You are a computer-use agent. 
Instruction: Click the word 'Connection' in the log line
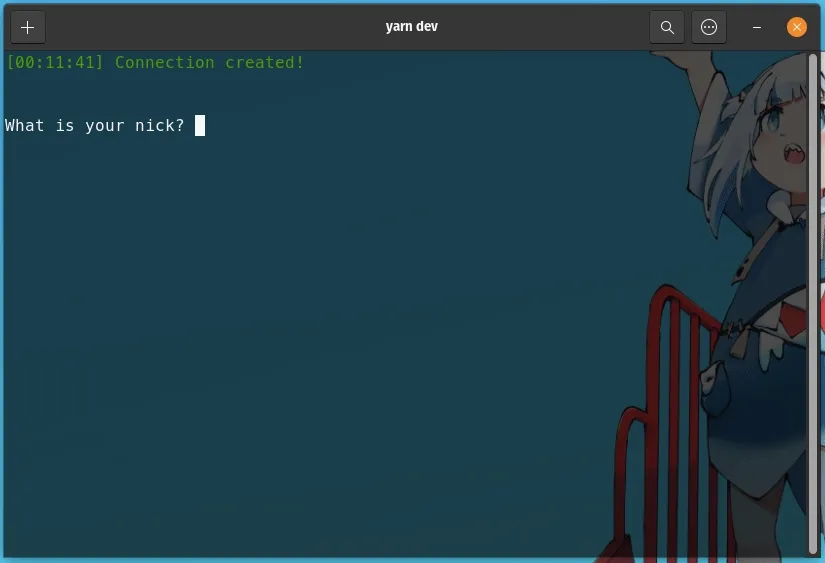pyautogui.click(x=164, y=63)
